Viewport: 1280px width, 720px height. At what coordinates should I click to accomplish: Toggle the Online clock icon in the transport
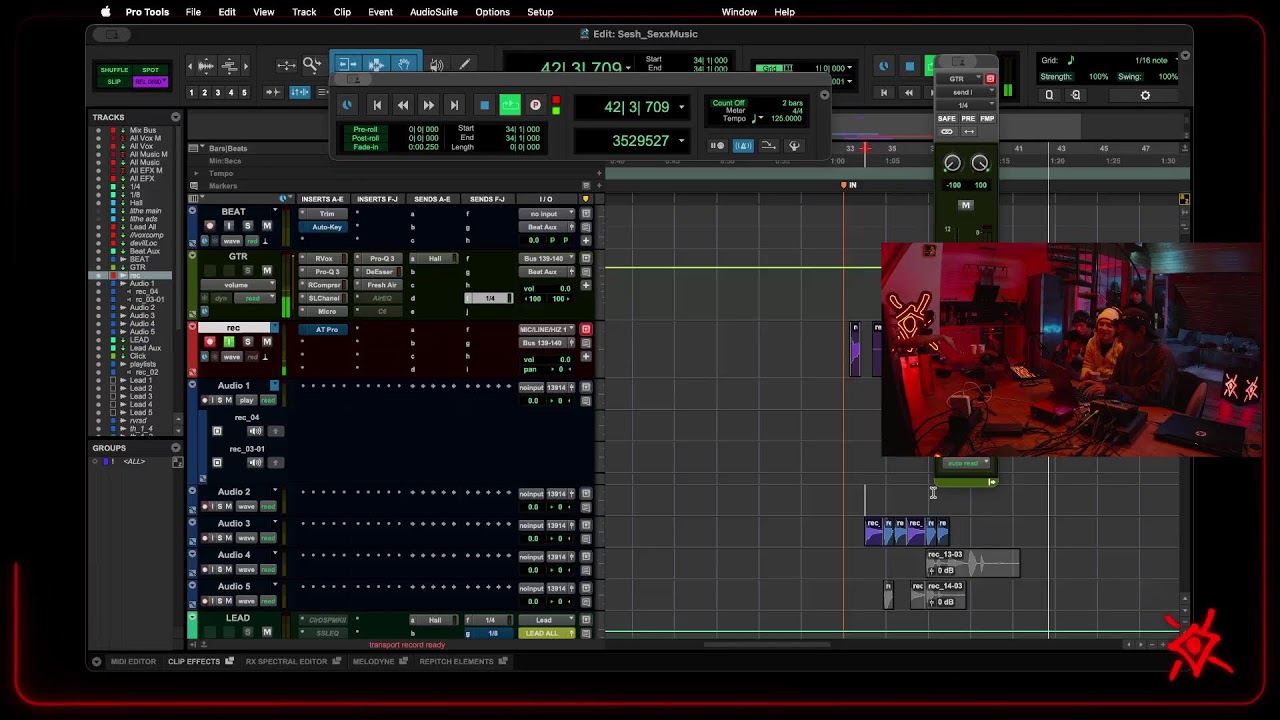point(347,105)
